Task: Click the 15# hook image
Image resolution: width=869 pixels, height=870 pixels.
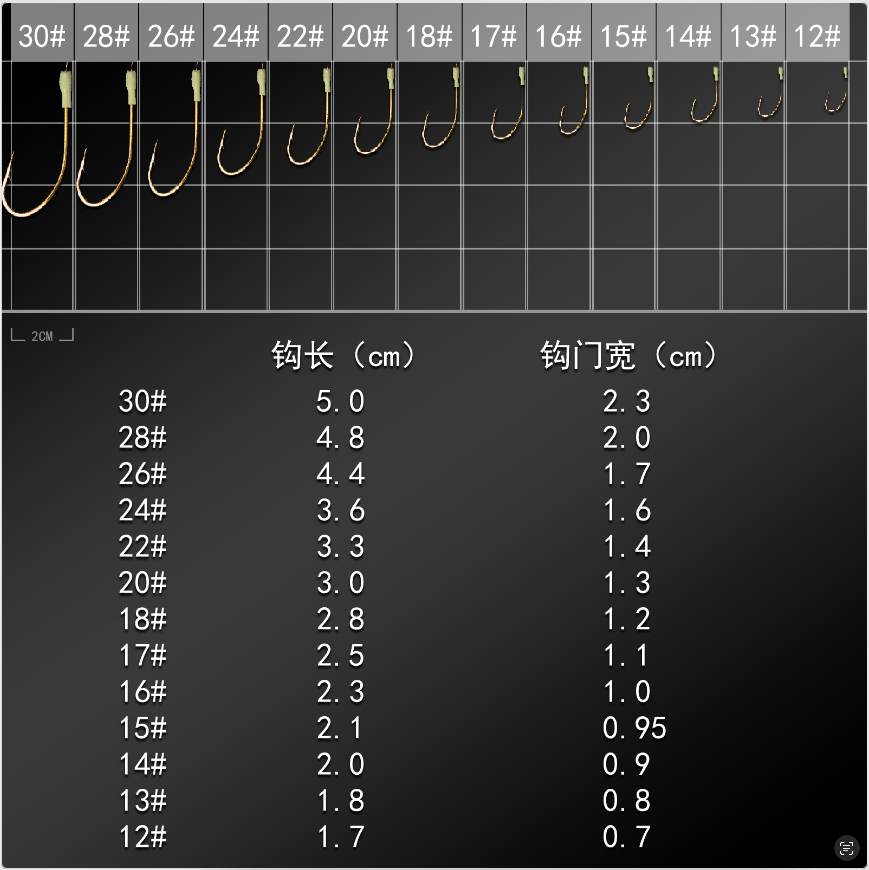Action: tap(639, 102)
